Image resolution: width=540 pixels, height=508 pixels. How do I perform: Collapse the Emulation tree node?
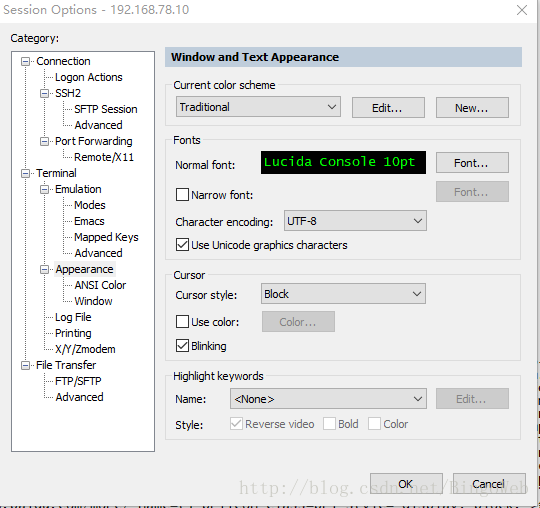click(x=44, y=189)
